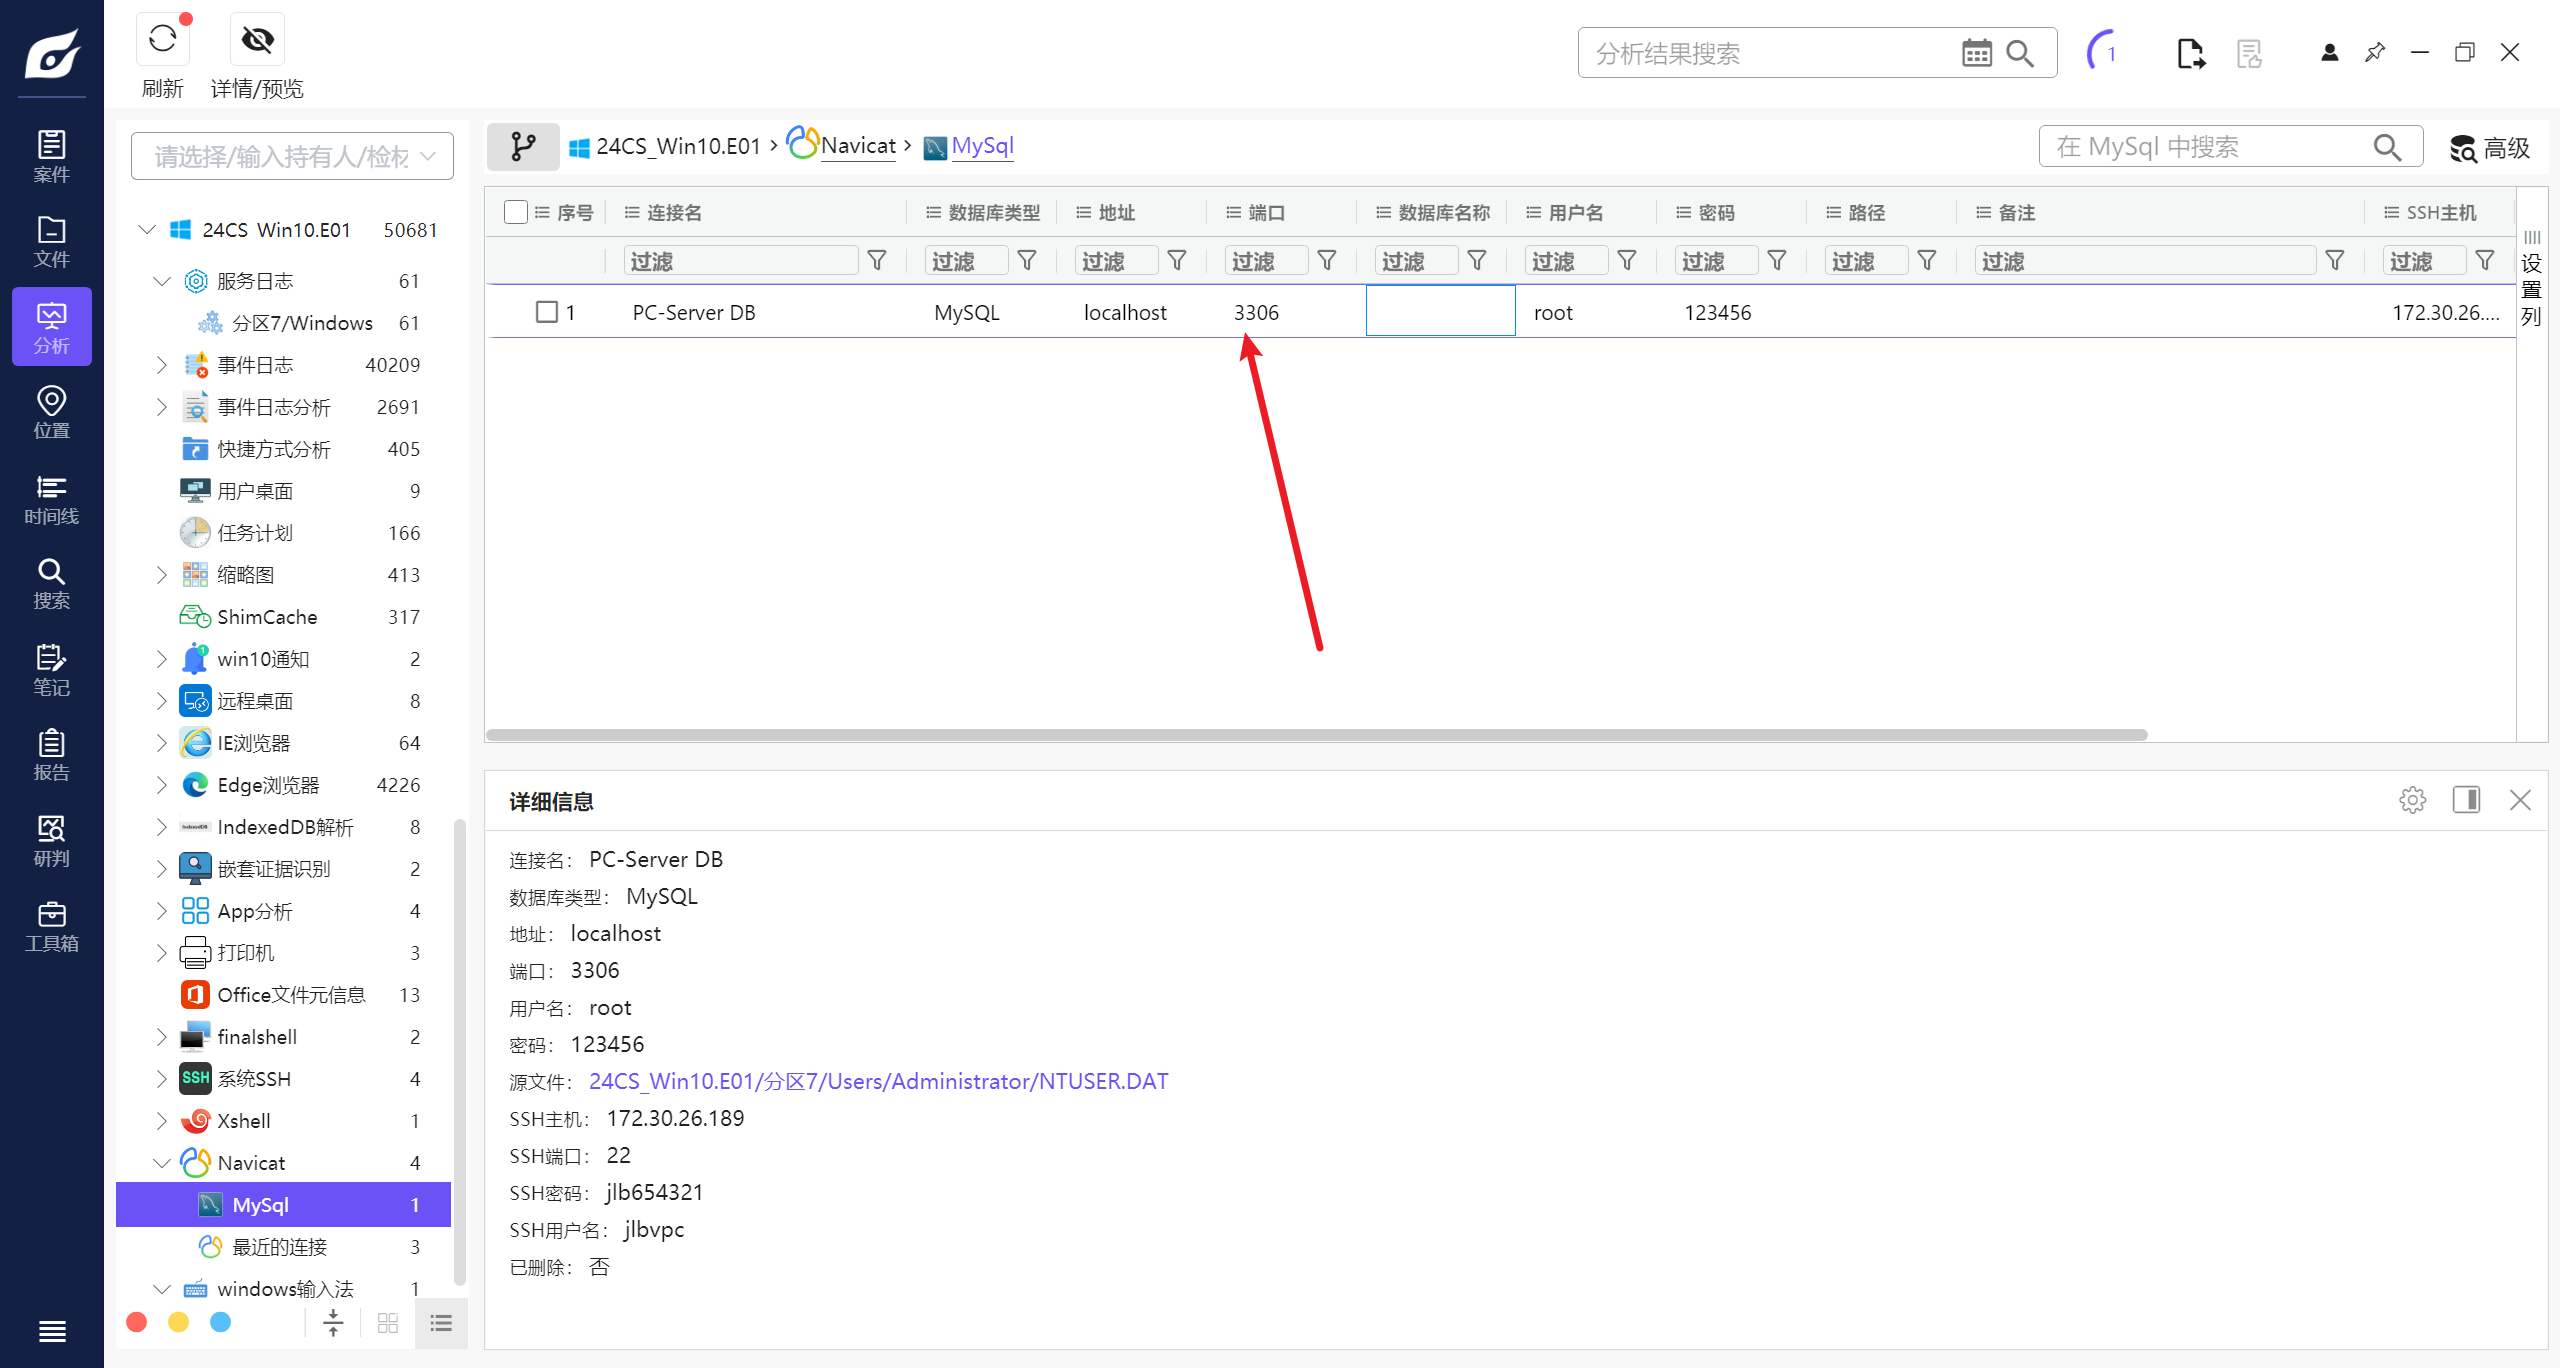Image resolution: width=2560 pixels, height=1368 pixels.
Task: Click the red color tag dot
Action: click(x=137, y=1322)
